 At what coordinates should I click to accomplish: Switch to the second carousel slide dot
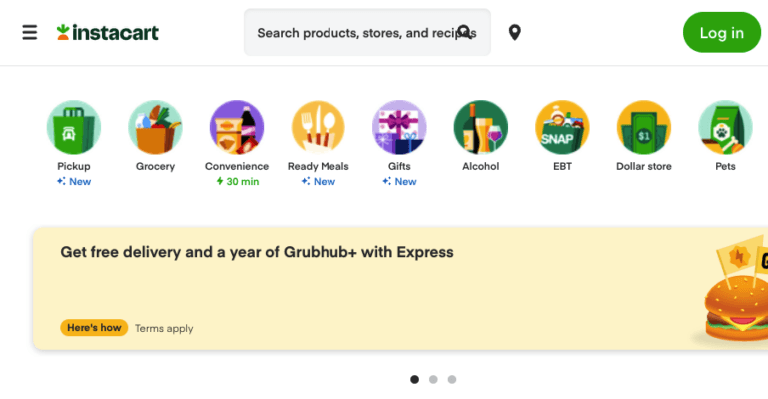click(x=433, y=379)
